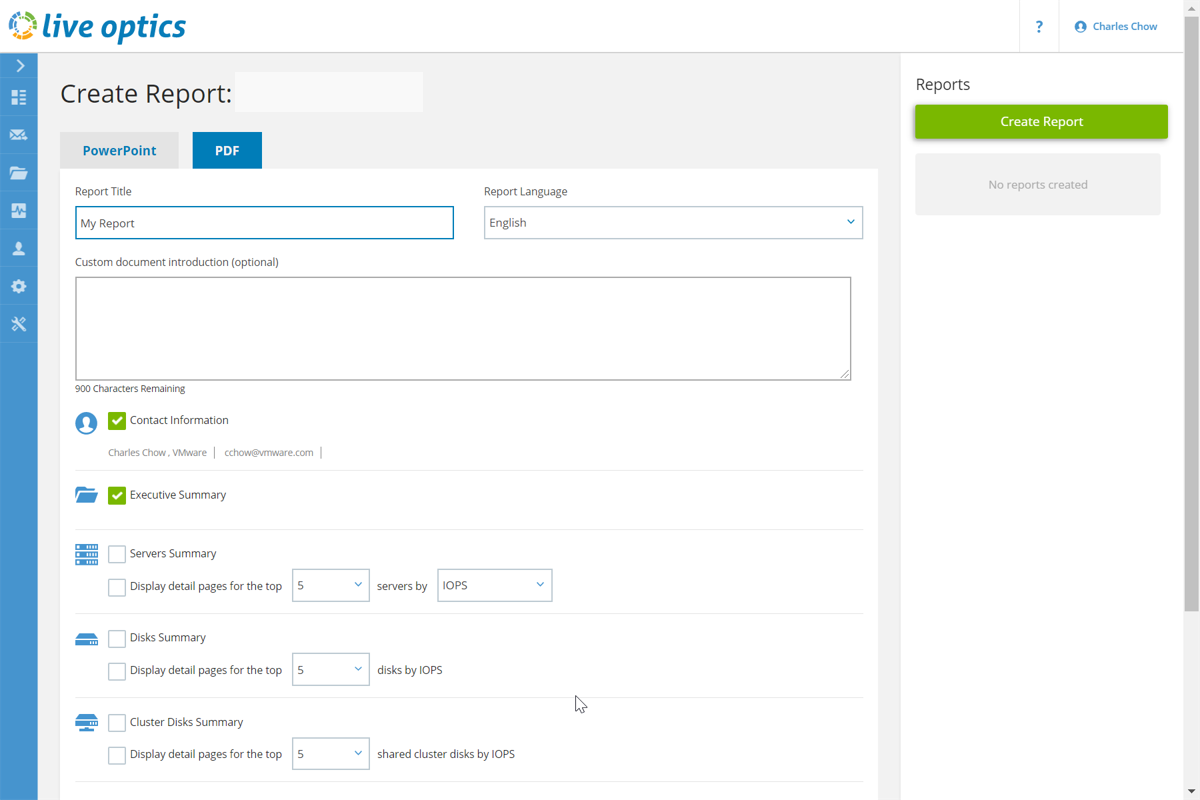The height and width of the screenshot is (800, 1200).
Task: Click the user avatar icon beside Charles Chow
Action: [x=1080, y=27]
